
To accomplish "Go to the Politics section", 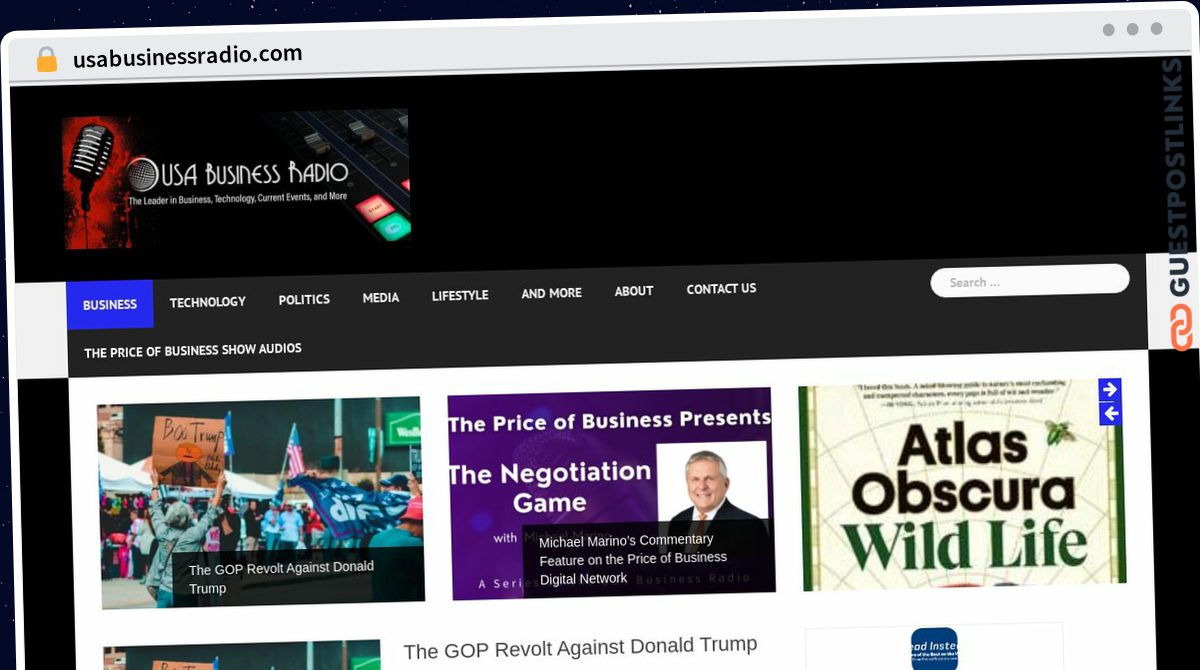I will point(304,299).
